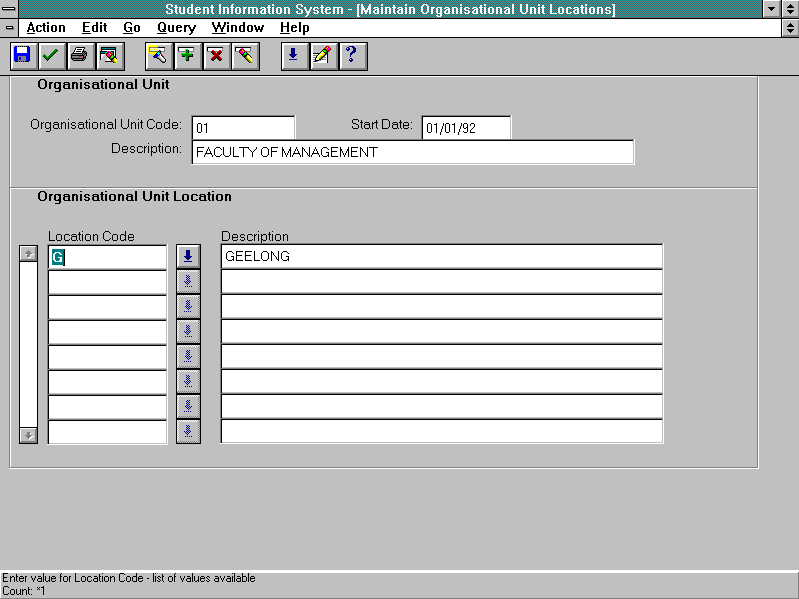This screenshot has width=799, height=599.
Task: Open the Action menu
Action: (46, 28)
